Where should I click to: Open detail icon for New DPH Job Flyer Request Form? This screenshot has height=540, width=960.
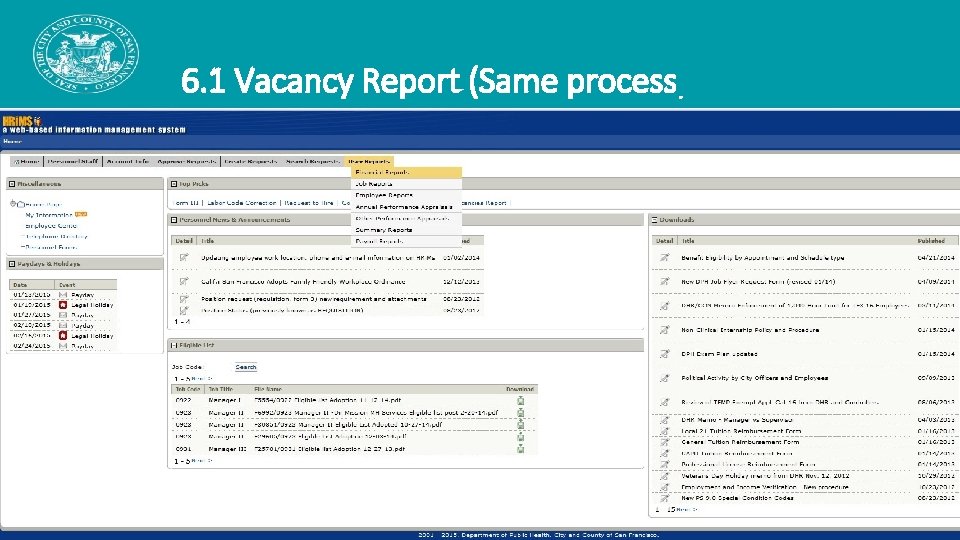click(x=664, y=282)
